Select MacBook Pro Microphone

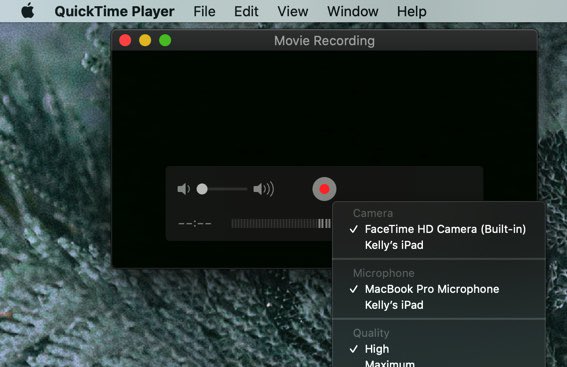tap(439, 289)
